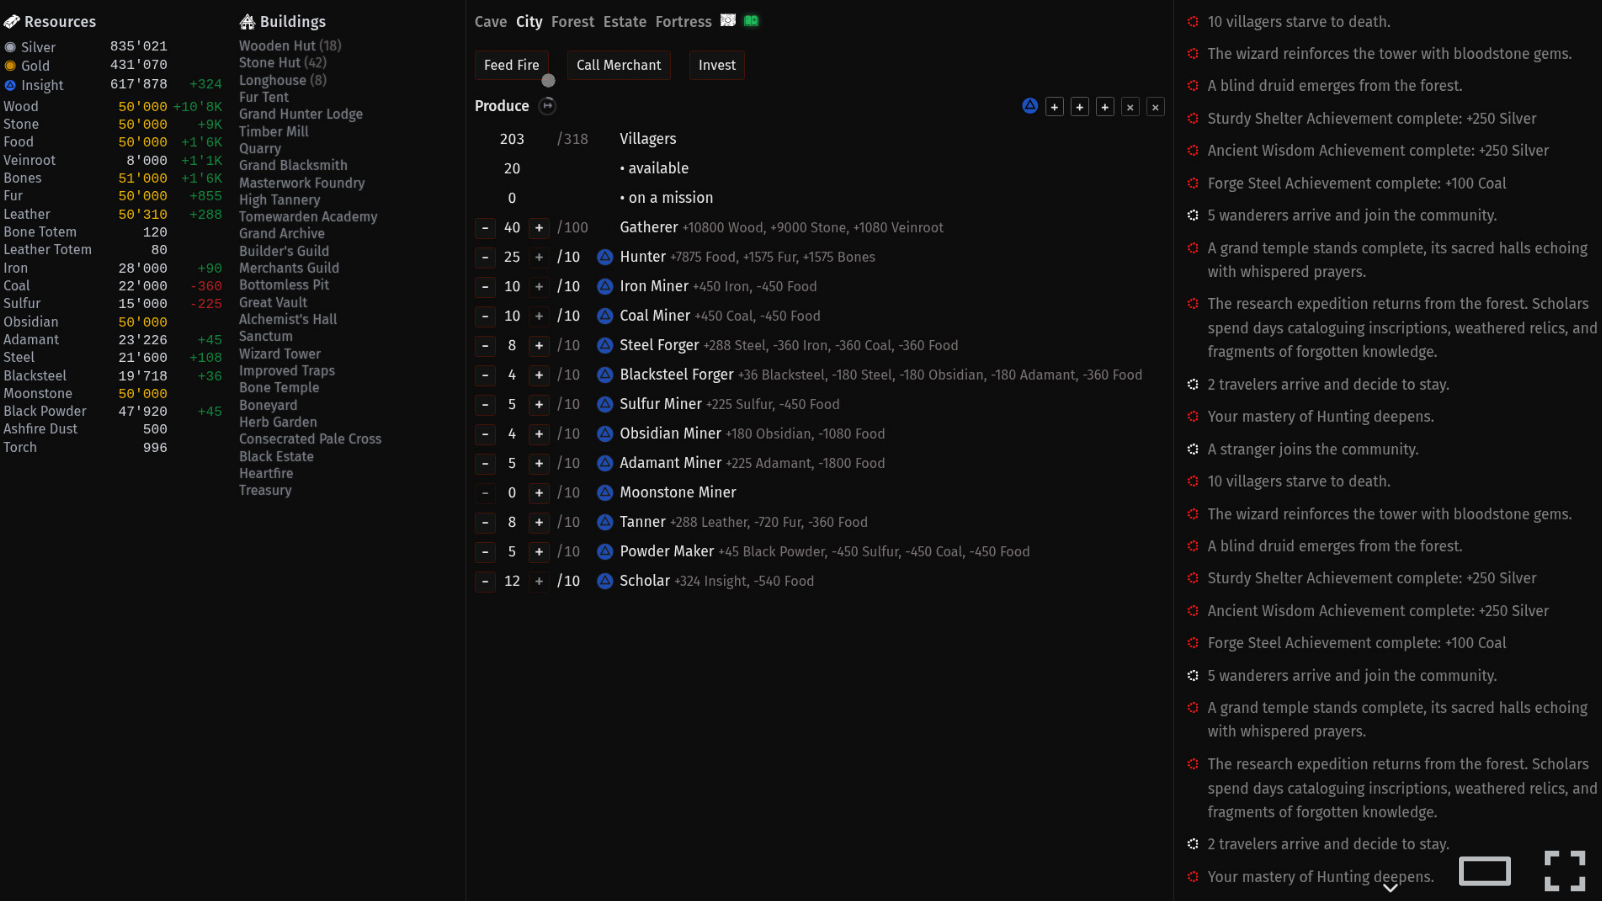This screenshot has height=901, width=1602.
Task: Remove a Sulfur Miner with minus button
Action: pyautogui.click(x=485, y=405)
